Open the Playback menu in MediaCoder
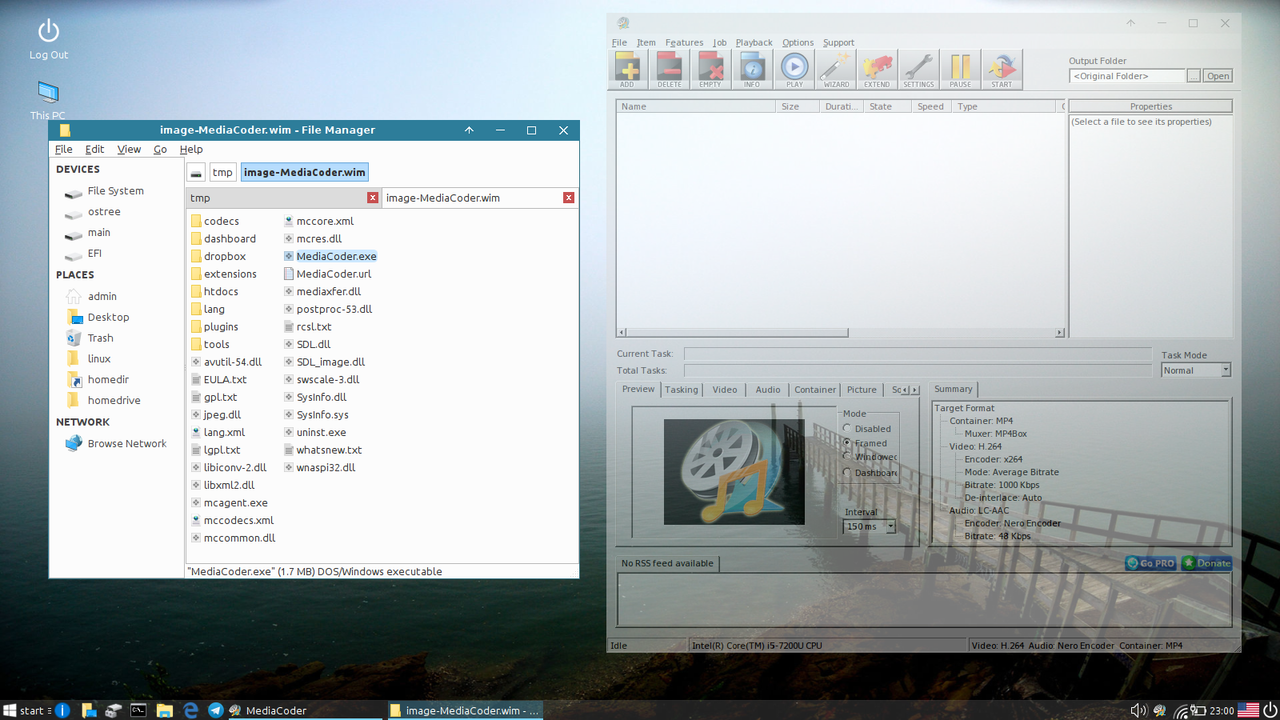 coord(754,43)
